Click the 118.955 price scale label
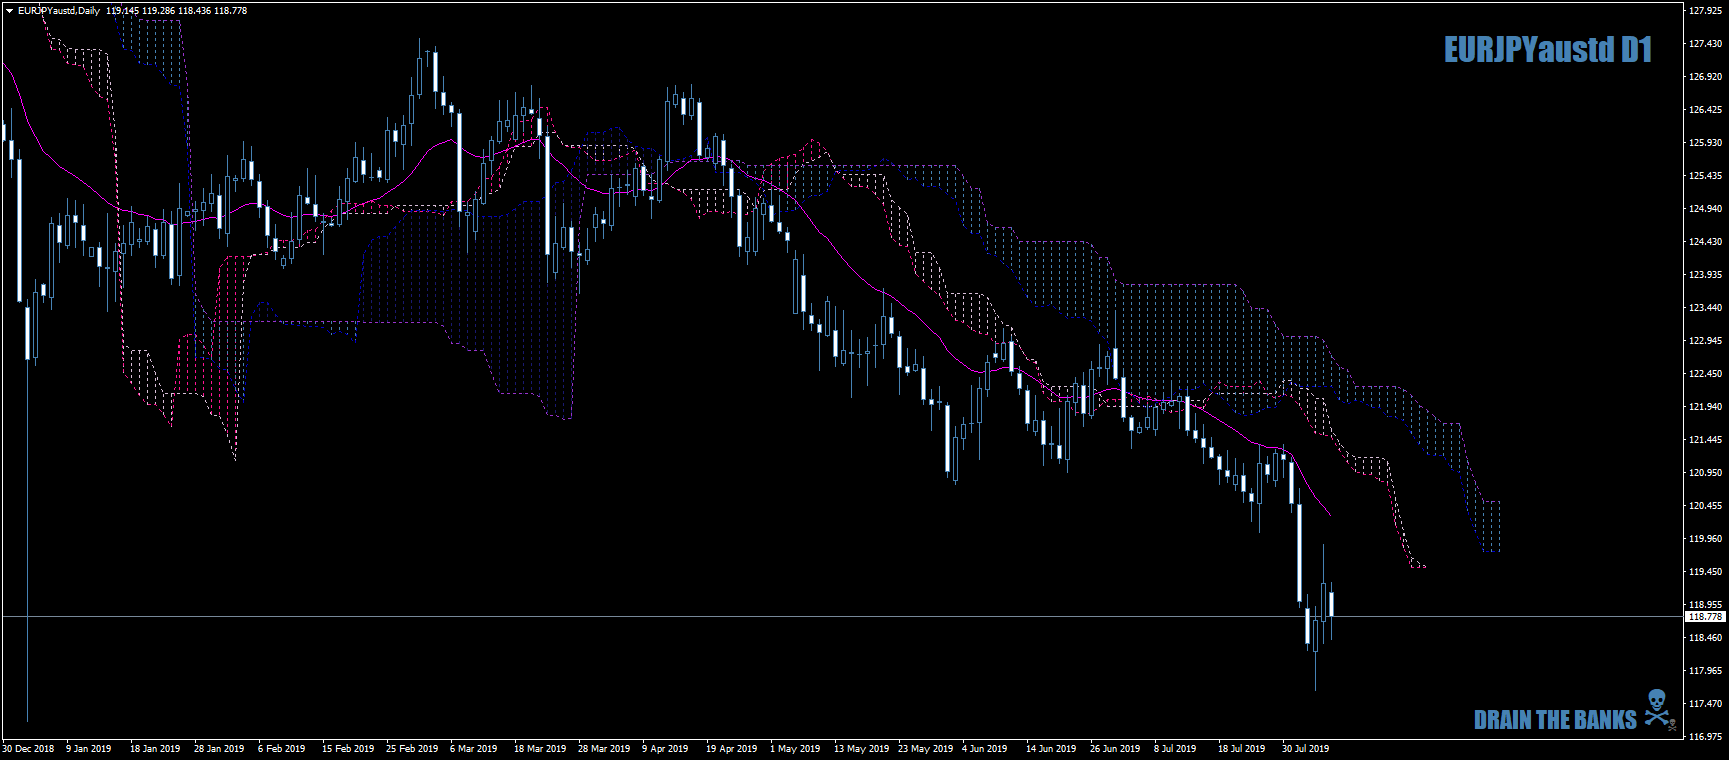The image size is (1729, 760). click(x=1706, y=605)
